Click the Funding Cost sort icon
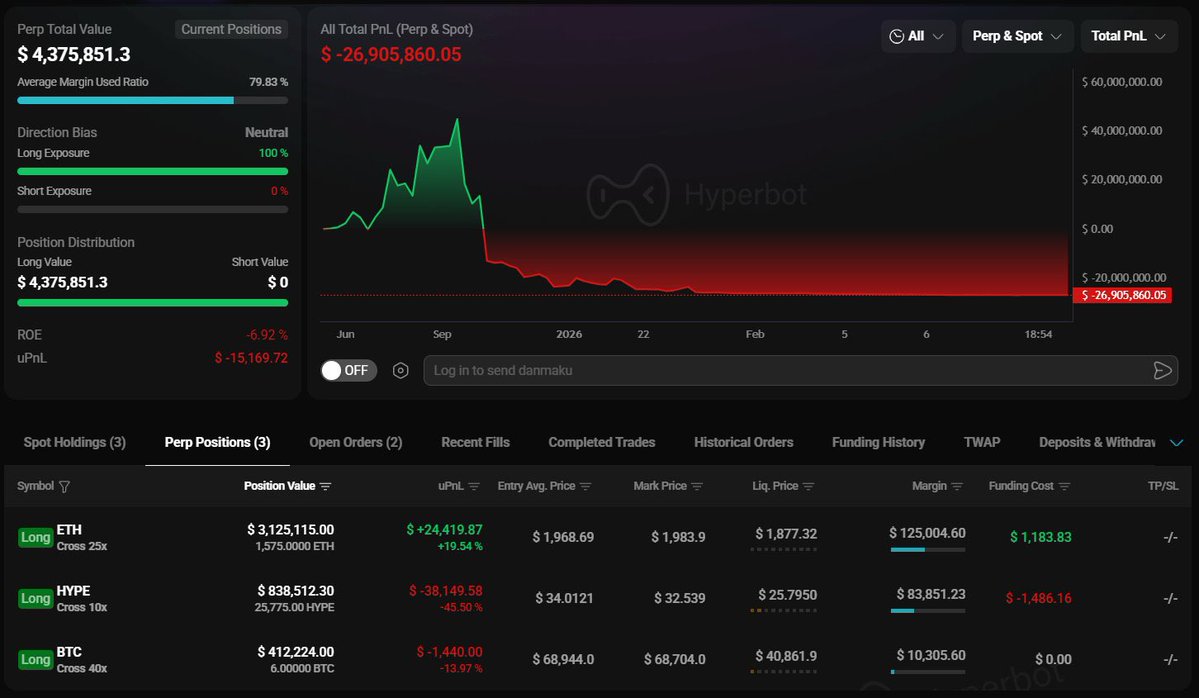This screenshot has height=698, width=1199. point(1064,487)
